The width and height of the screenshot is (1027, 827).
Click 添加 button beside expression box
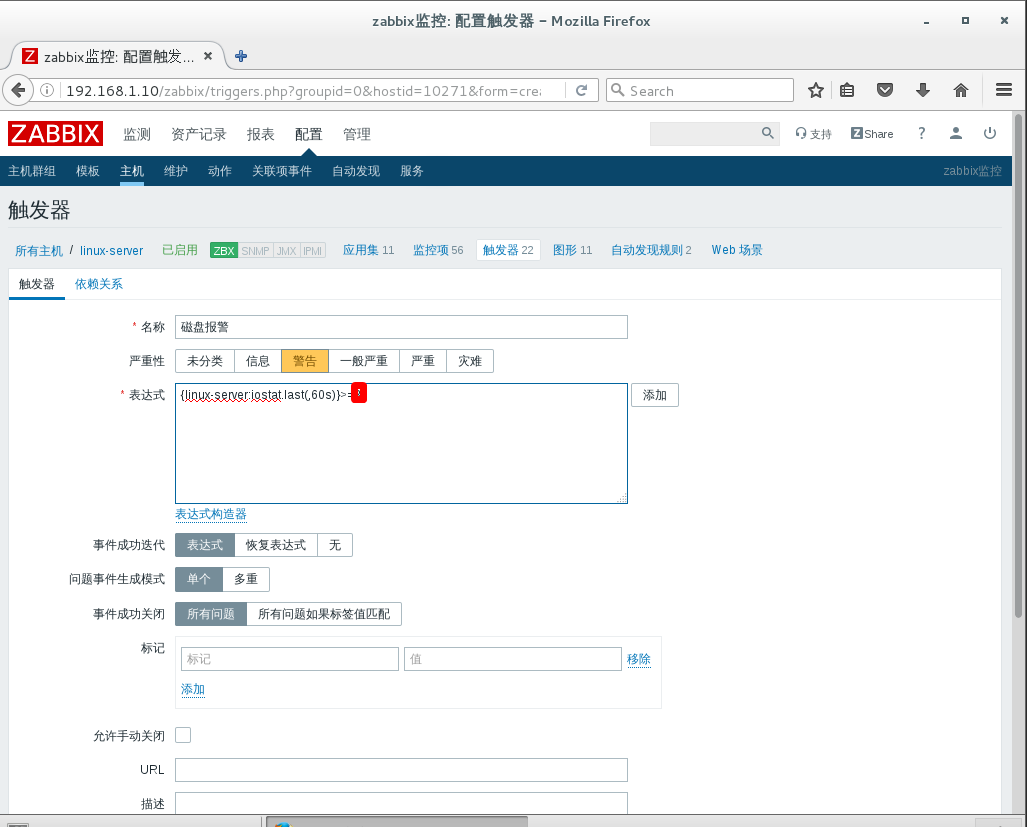pos(654,395)
